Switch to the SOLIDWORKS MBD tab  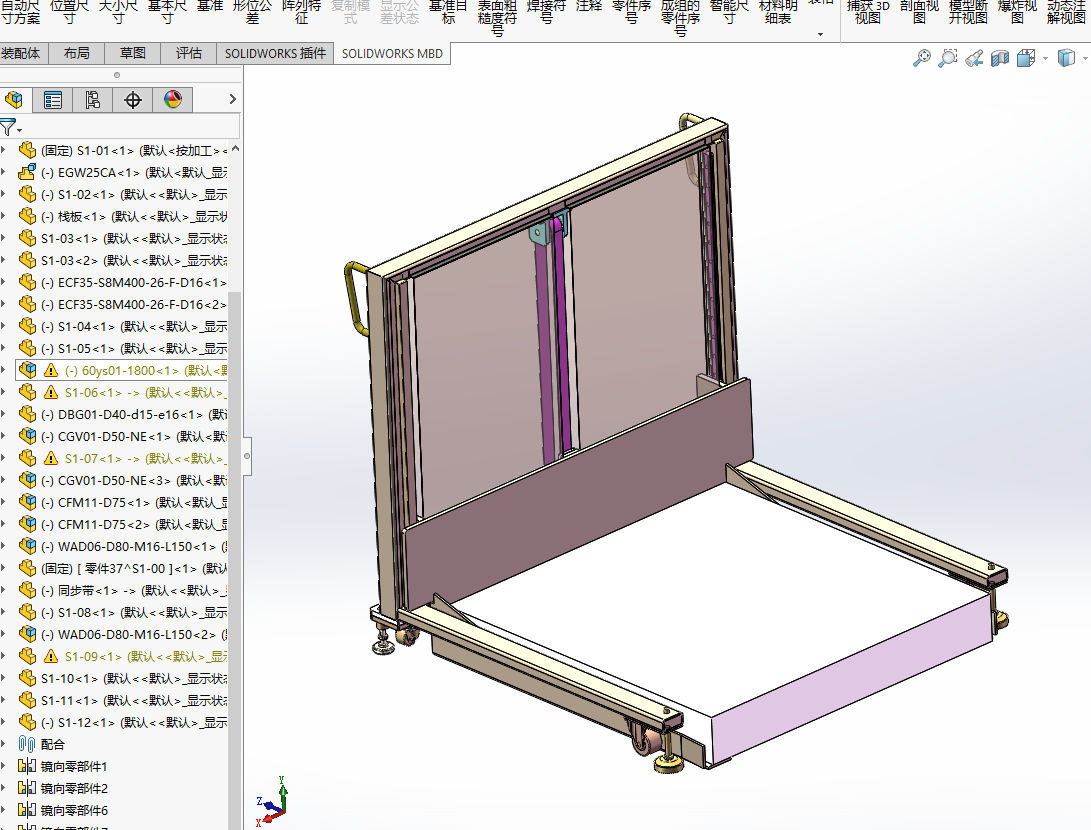point(392,54)
